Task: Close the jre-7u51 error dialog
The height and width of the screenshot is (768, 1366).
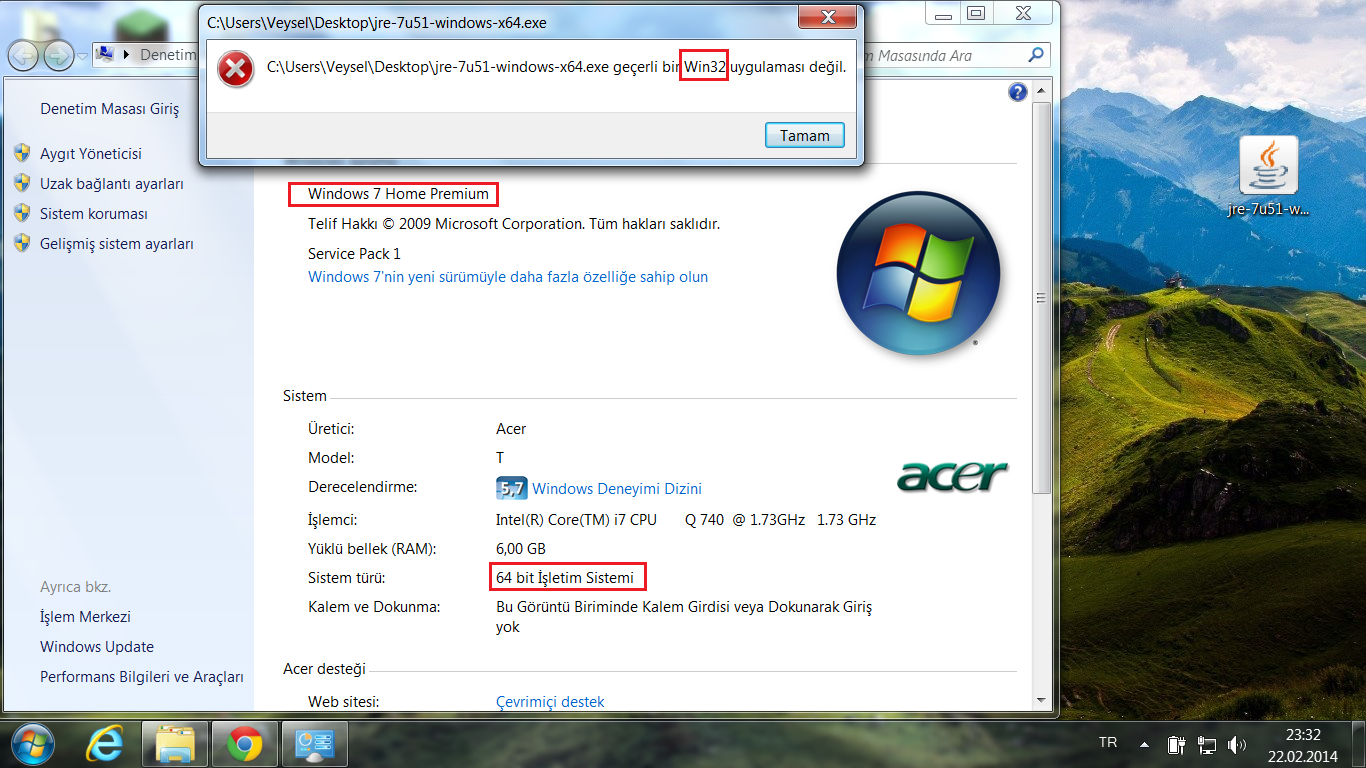Action: [828, 17]
